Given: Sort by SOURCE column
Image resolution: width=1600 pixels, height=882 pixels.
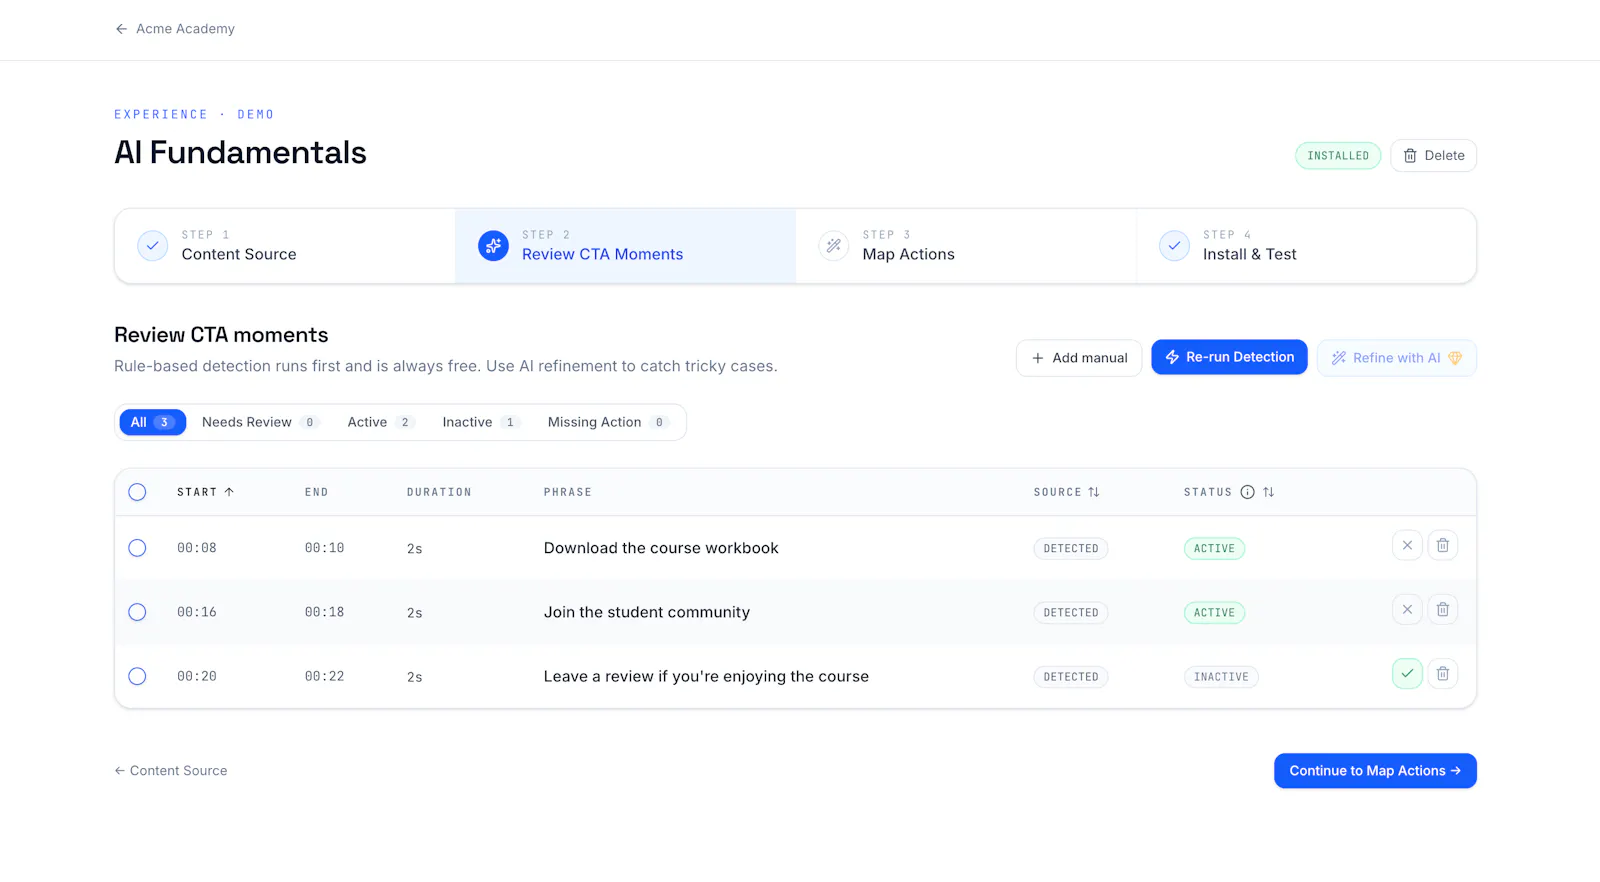Looking at the screenshot, I should coord(1066,492).
